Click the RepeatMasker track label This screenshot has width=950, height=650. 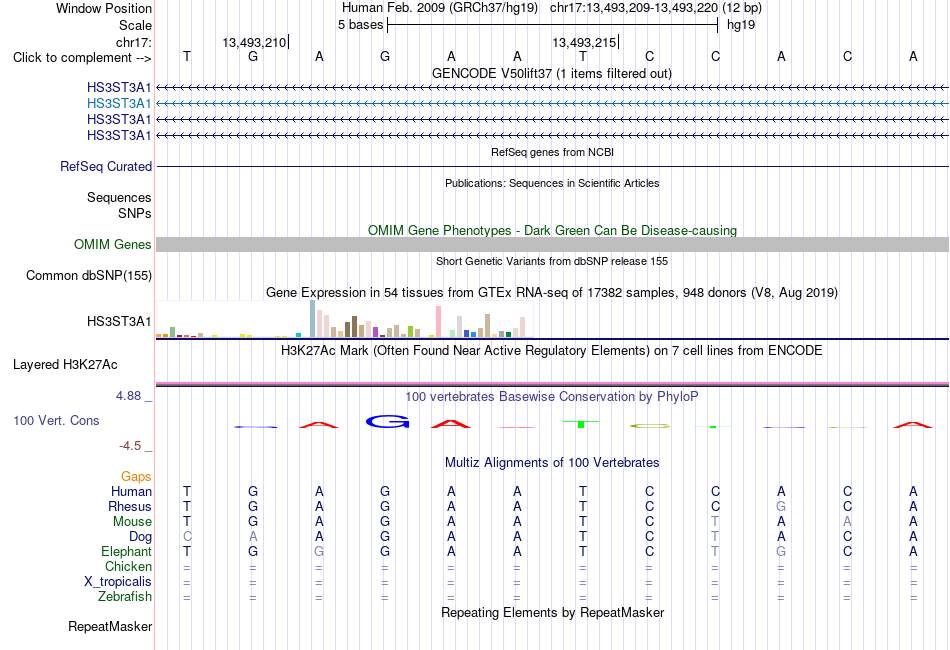pos(110,626)
